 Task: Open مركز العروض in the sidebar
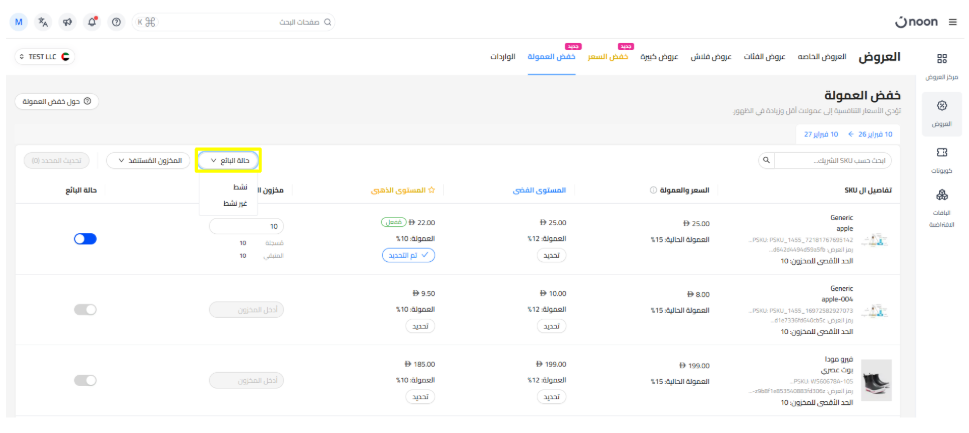pyautogui.click(x=941, y=66)
